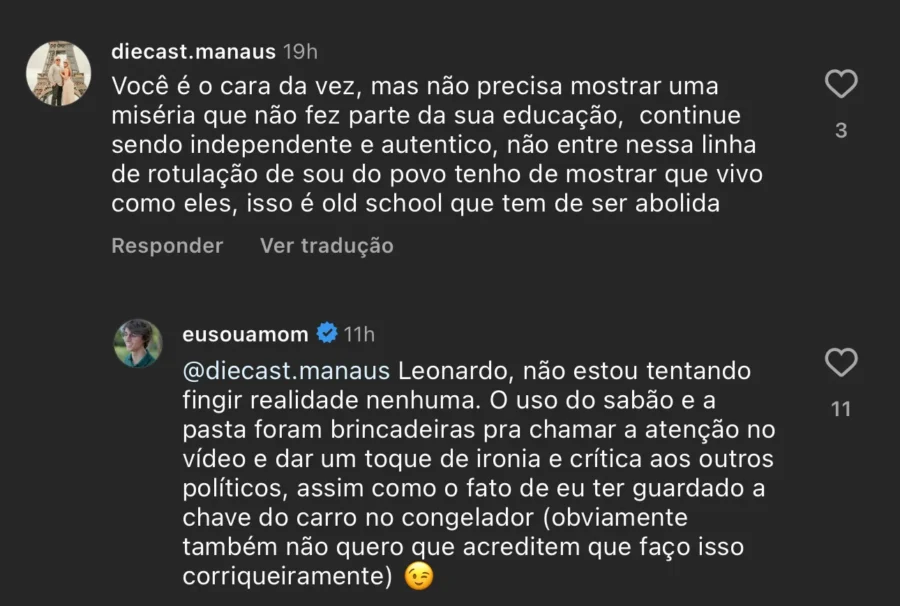The height and width of the screenshot is (606, 900).
Task: Open the diecast.manaus profile picture
Action: click(x=55, y=74)
